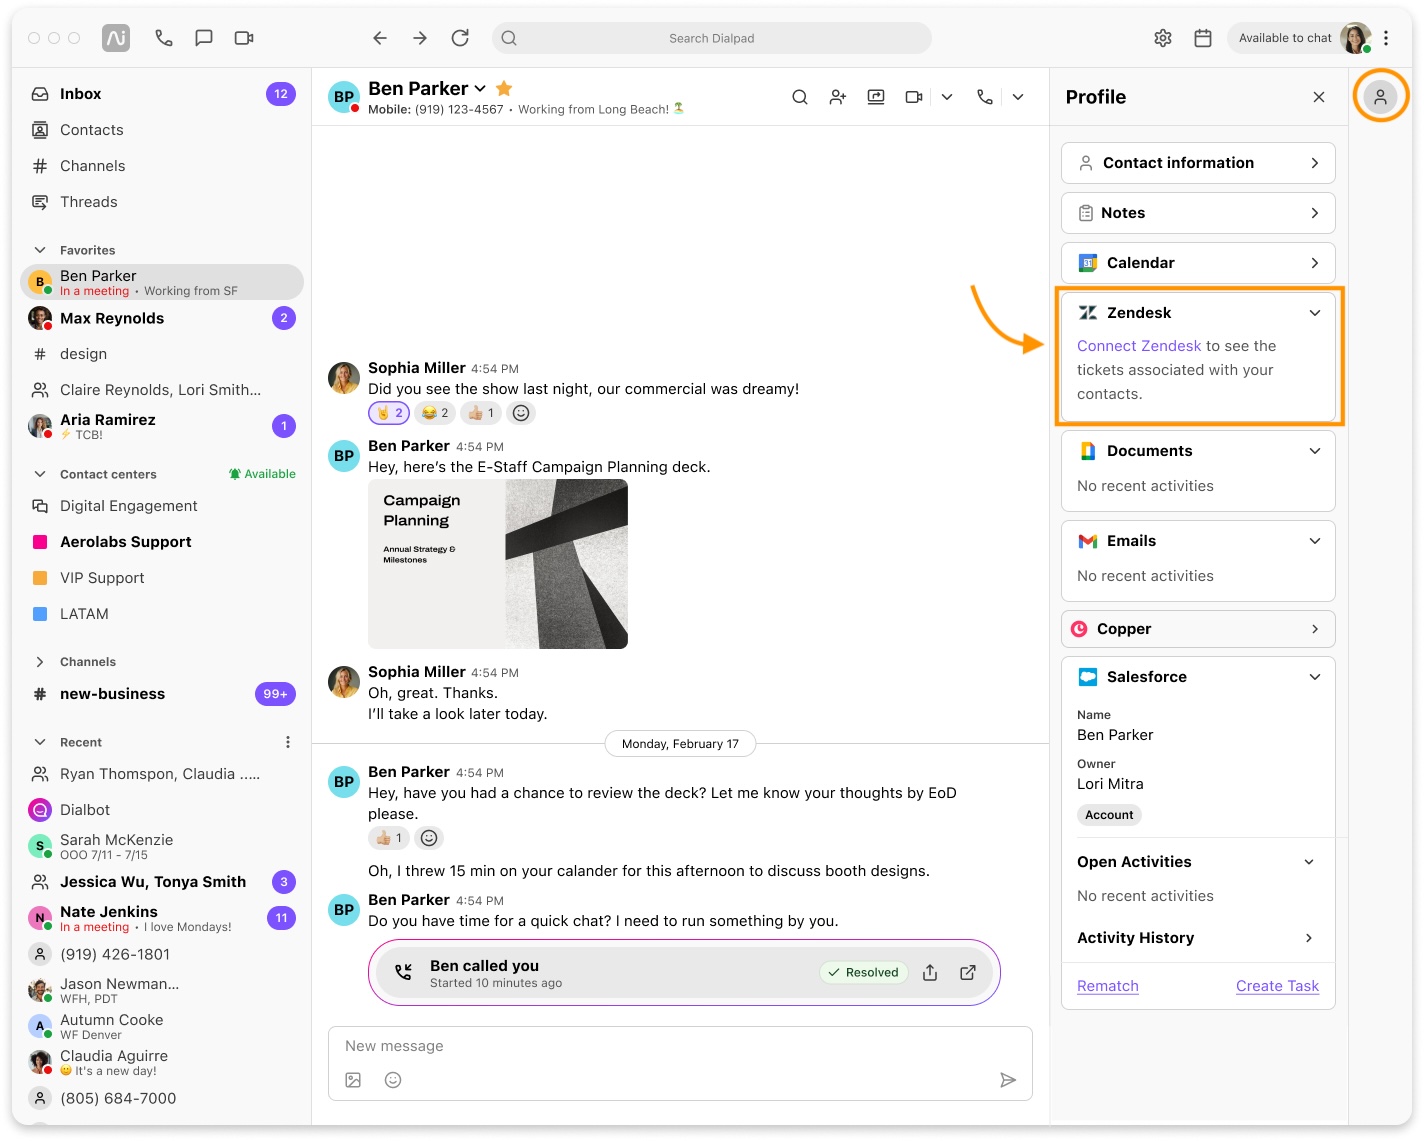Open Recent section three-dot menu

[x=288, y=742]
